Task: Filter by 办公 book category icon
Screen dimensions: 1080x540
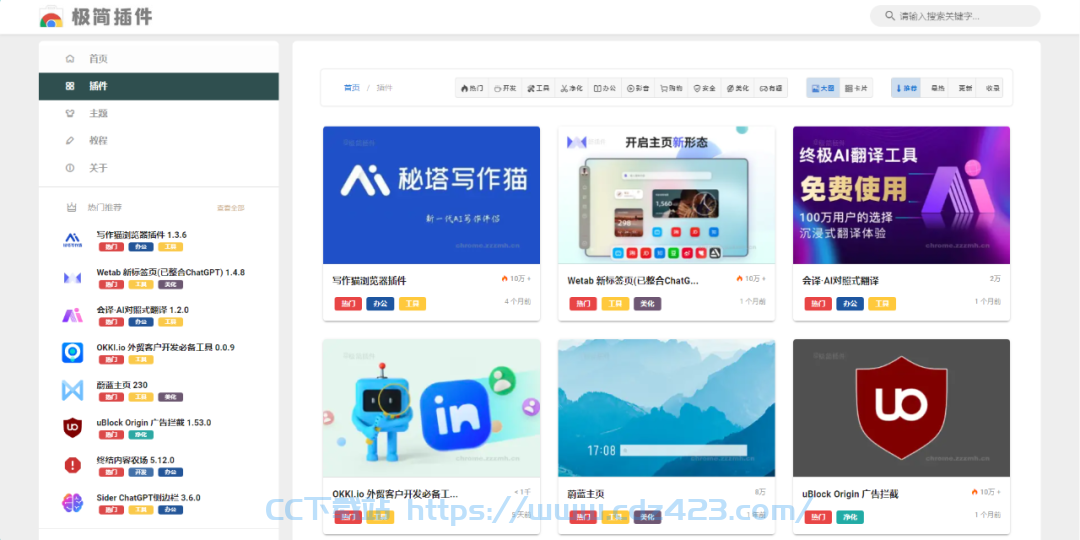Action: coord(605,88)
